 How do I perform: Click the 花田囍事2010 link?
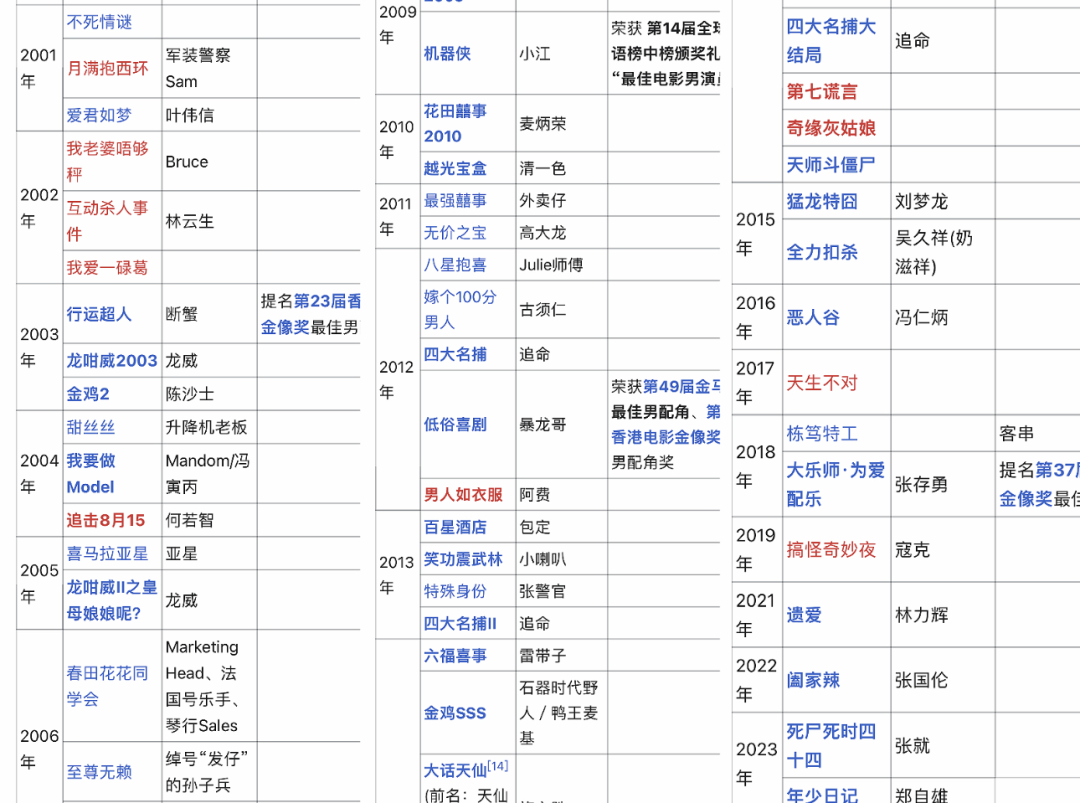[455, 124]
